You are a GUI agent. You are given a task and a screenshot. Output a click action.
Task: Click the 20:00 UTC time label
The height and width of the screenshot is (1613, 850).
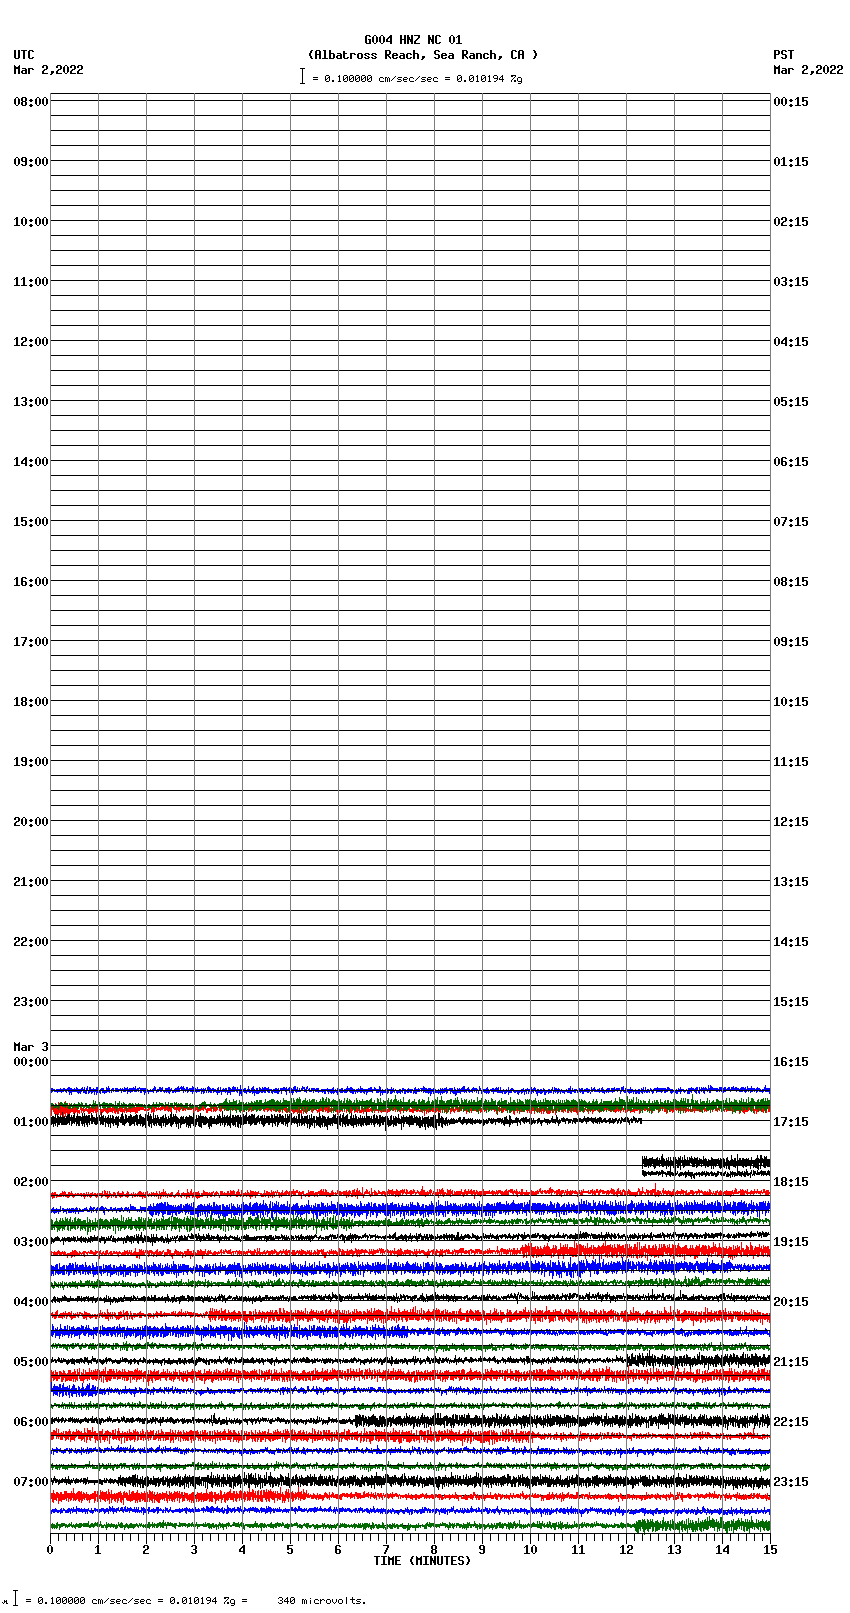click(x=31, y=822)
